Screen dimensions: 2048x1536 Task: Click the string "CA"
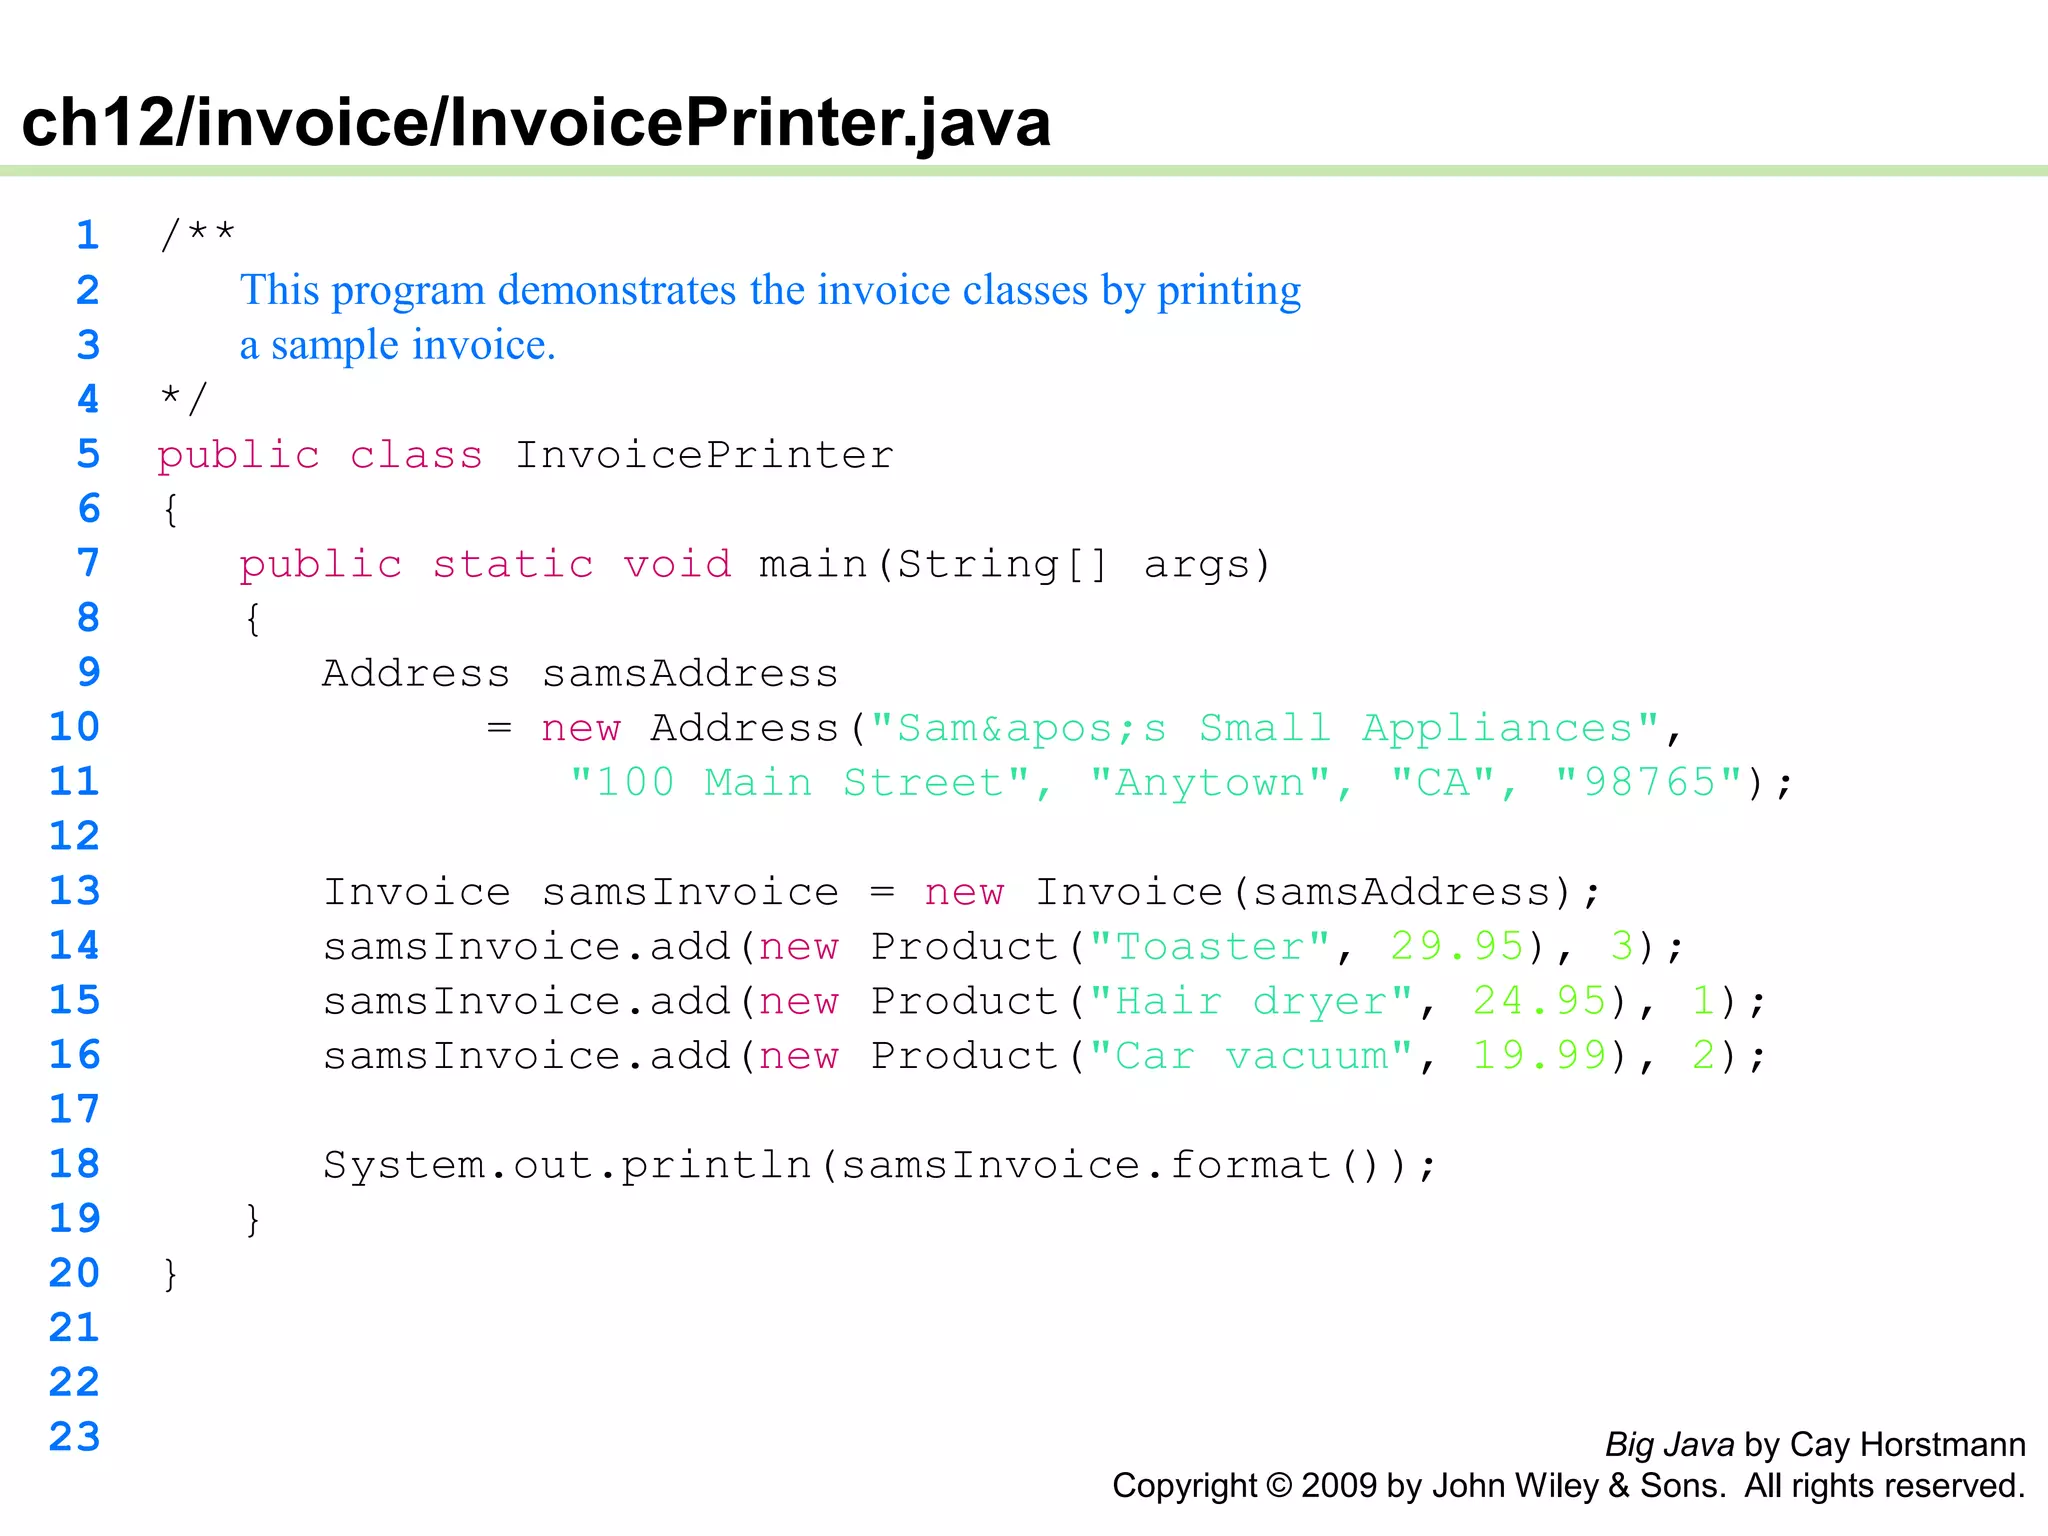(x=1443, y=782)
